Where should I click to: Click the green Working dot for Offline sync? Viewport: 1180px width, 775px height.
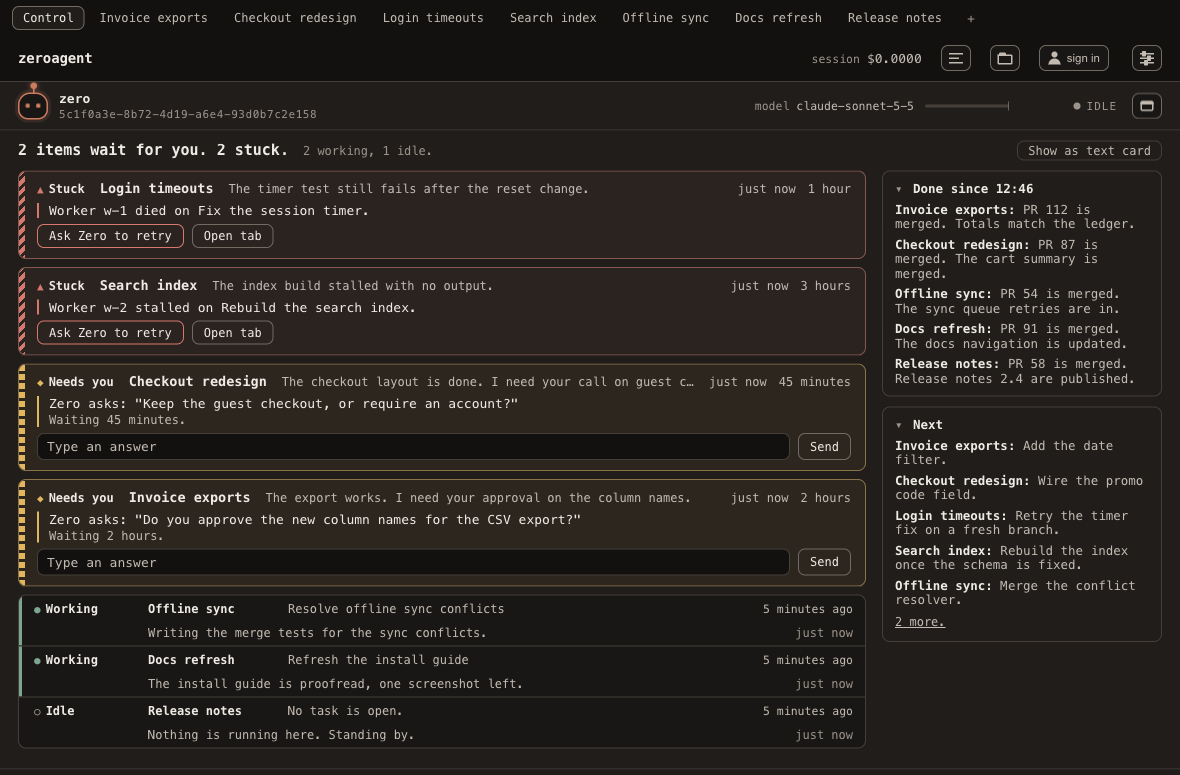(x=37, y=609)
